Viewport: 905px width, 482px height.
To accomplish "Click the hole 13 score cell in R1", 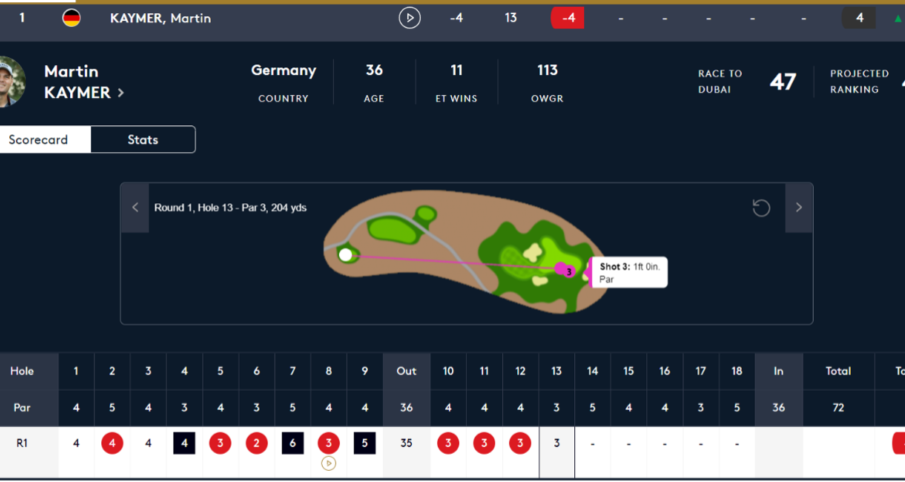I will [556, 442].
